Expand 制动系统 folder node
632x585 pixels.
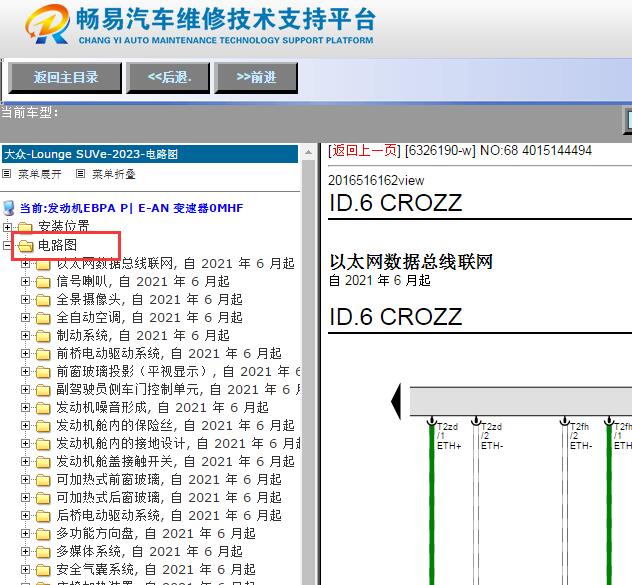click(25, 335)
